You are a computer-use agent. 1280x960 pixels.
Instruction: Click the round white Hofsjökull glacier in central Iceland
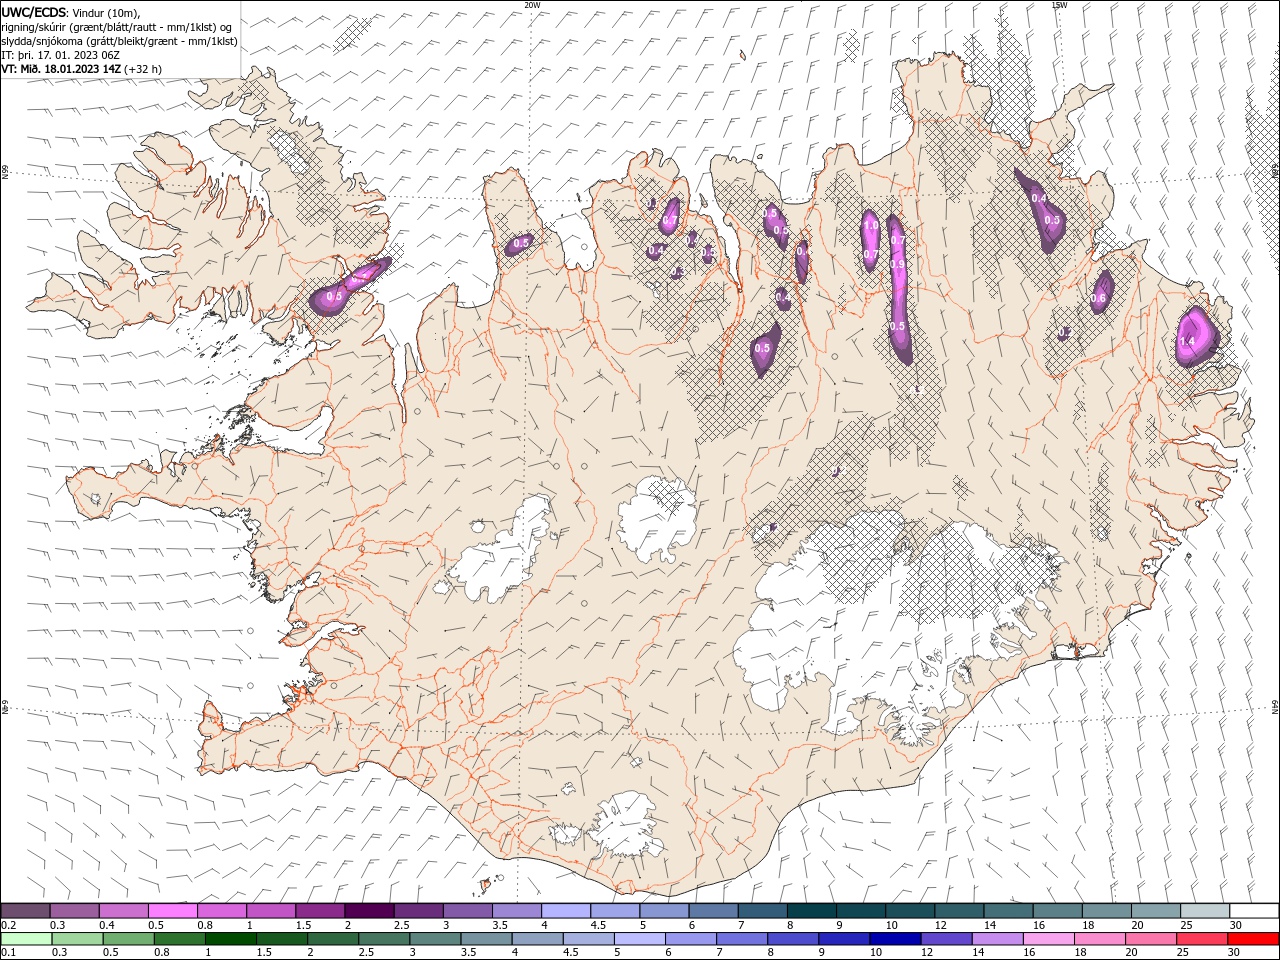(657, 517)
